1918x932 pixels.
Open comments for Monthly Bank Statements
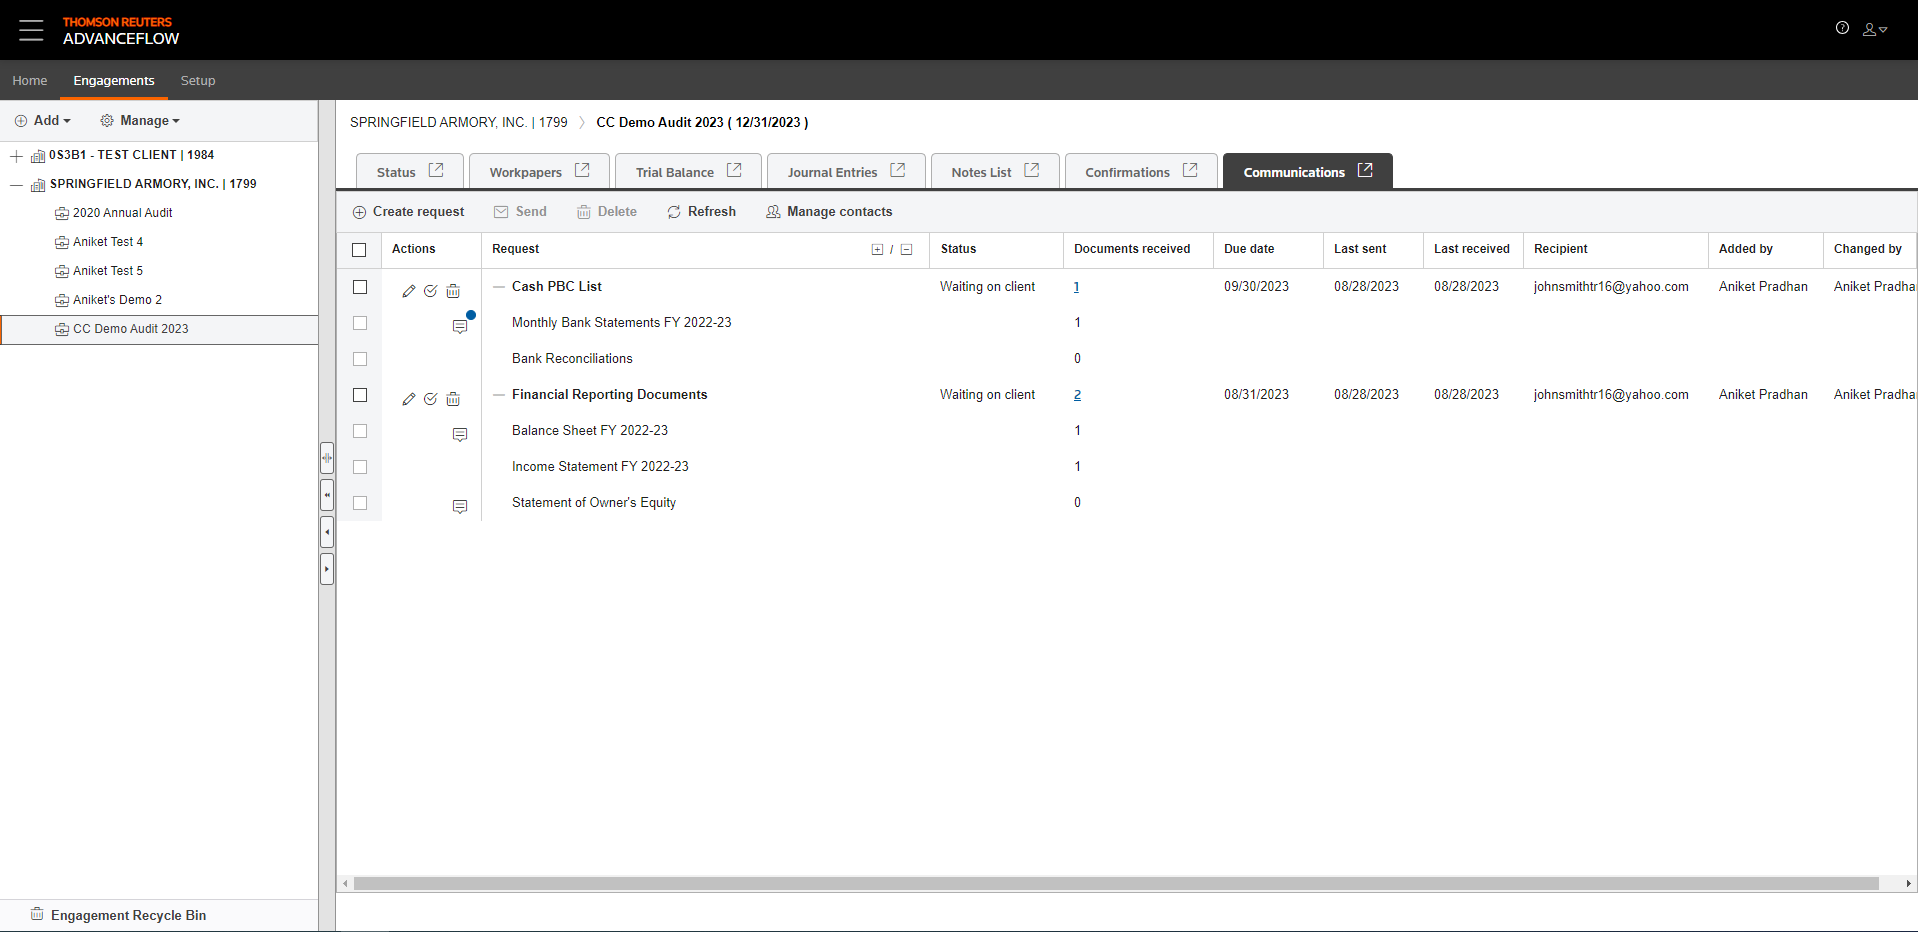[460, 327]
